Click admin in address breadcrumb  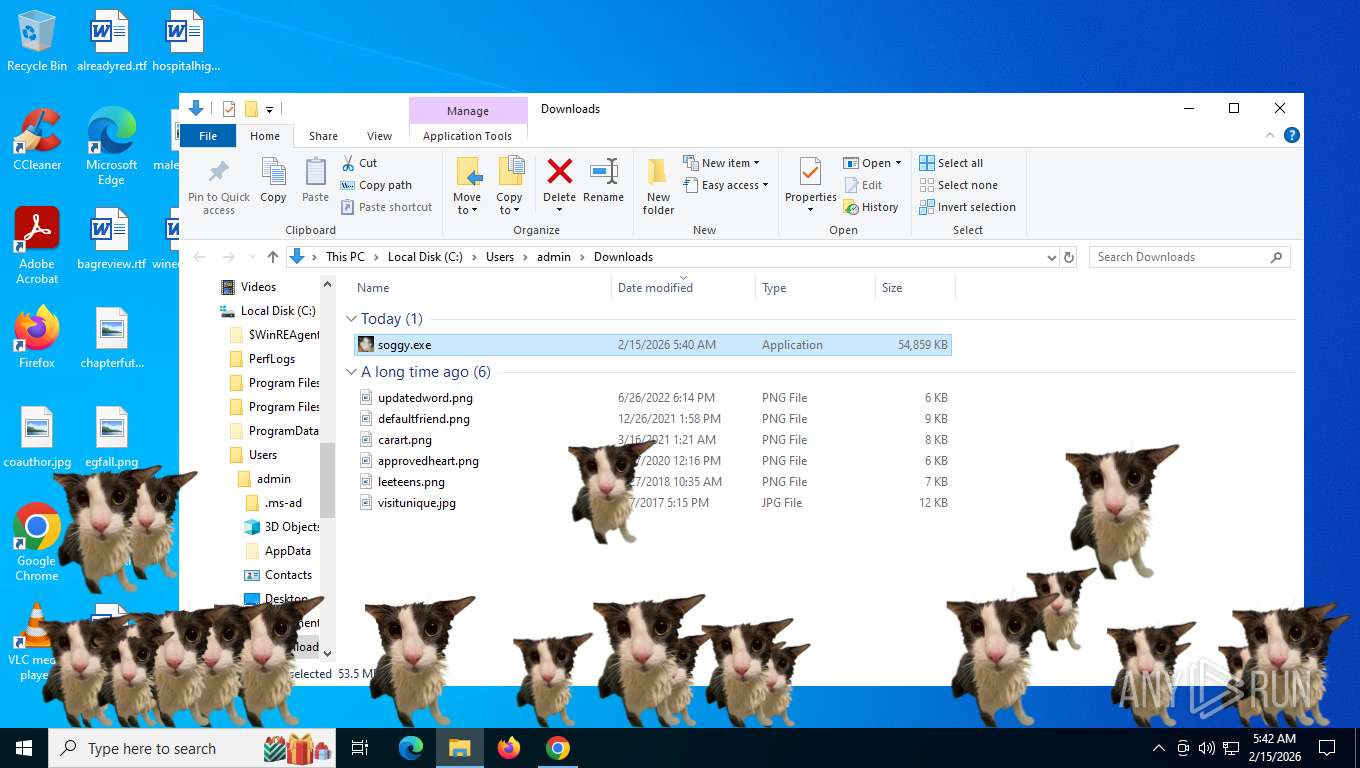click(x=554, y=257)
